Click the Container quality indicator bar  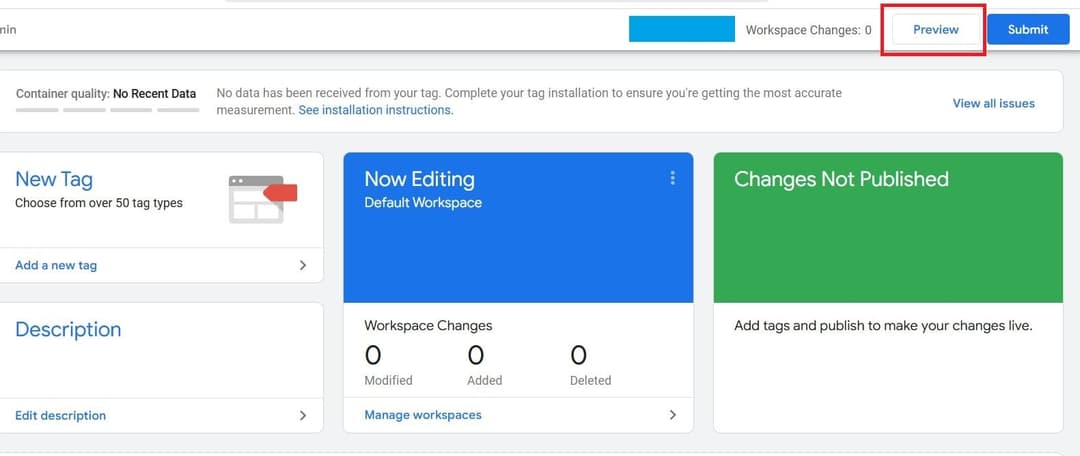coord(107,109)
